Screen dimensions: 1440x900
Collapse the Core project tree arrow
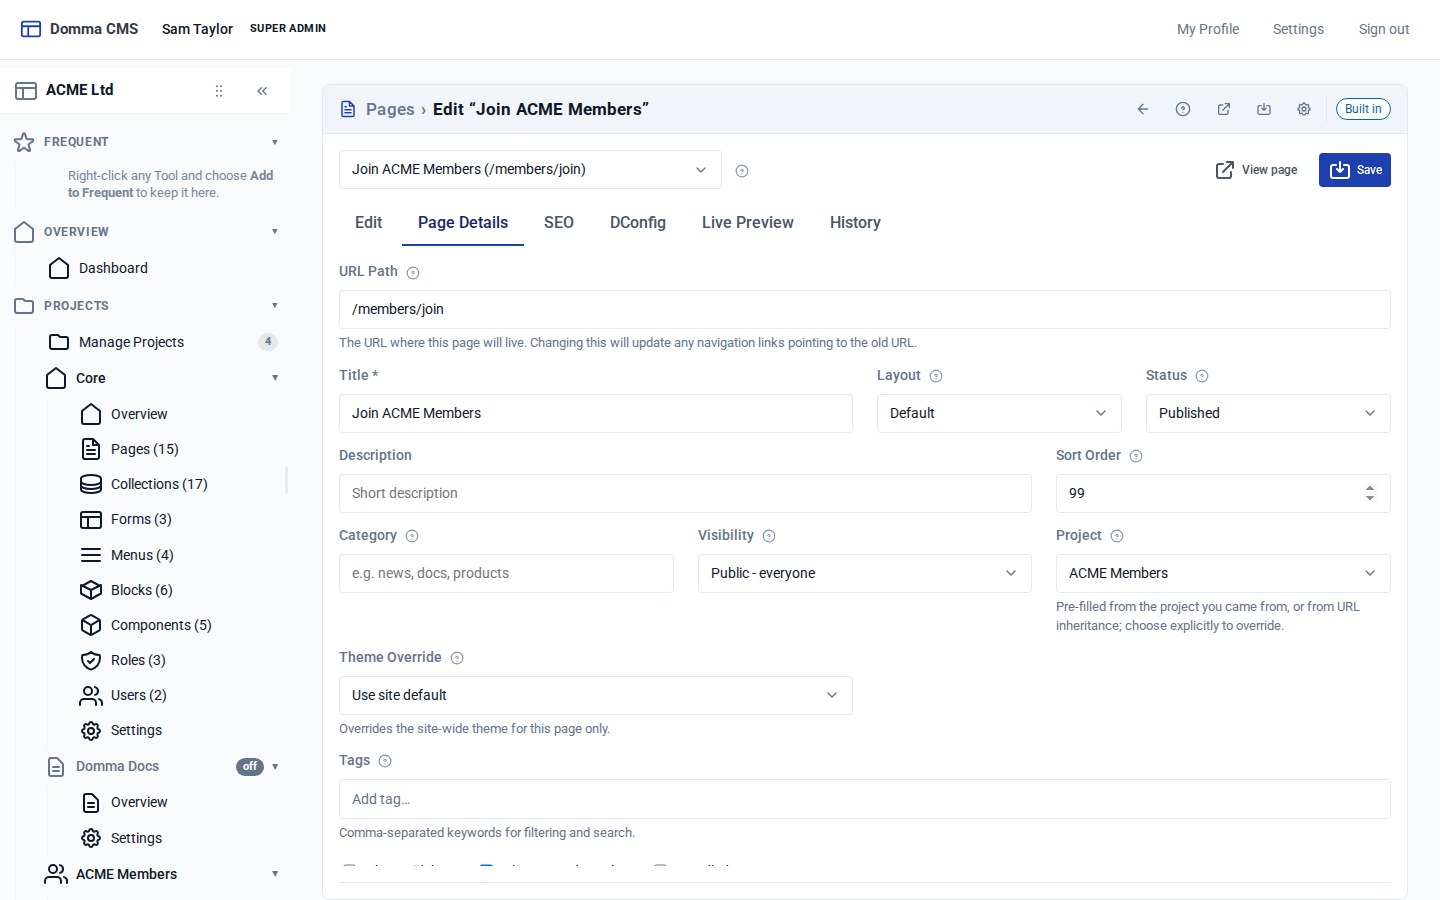[275, 378]
